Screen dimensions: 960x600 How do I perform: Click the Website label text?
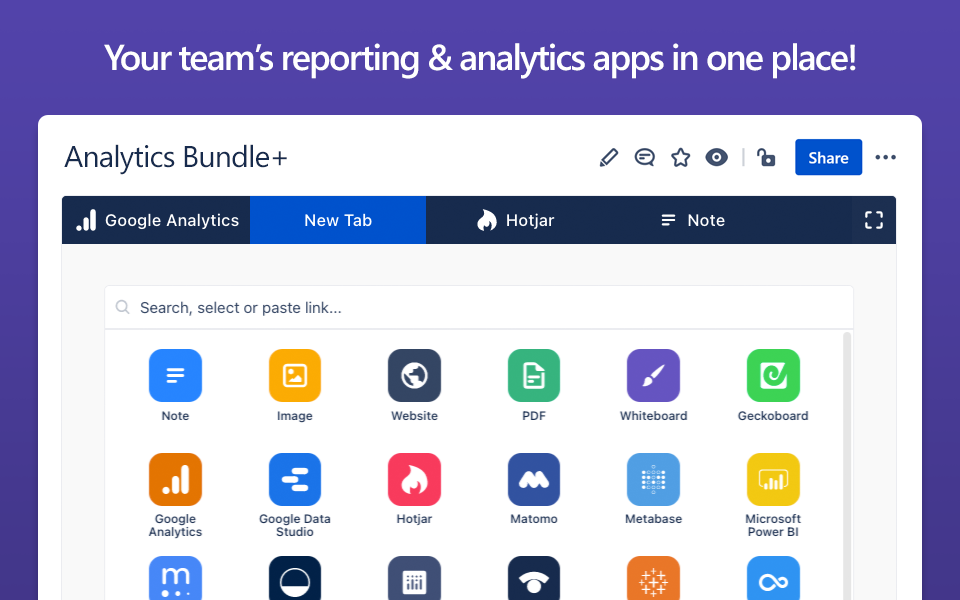point(414,416)
